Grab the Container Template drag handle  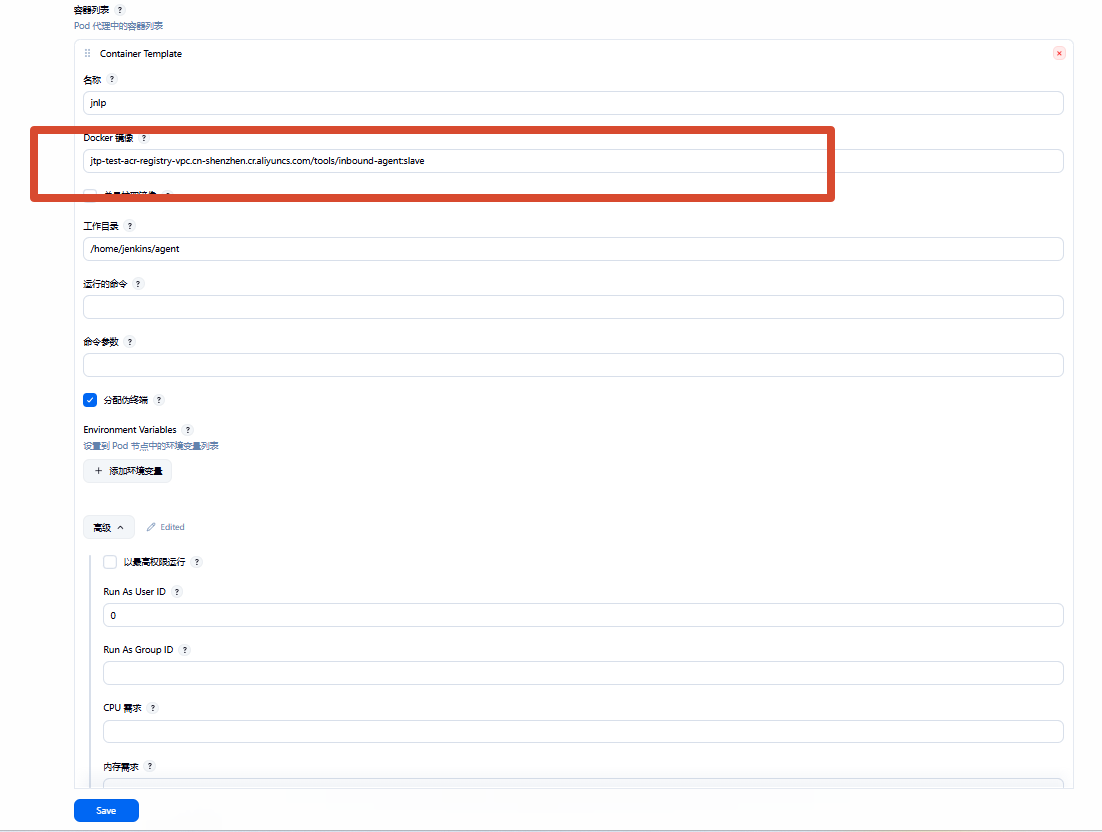point(87,53)
